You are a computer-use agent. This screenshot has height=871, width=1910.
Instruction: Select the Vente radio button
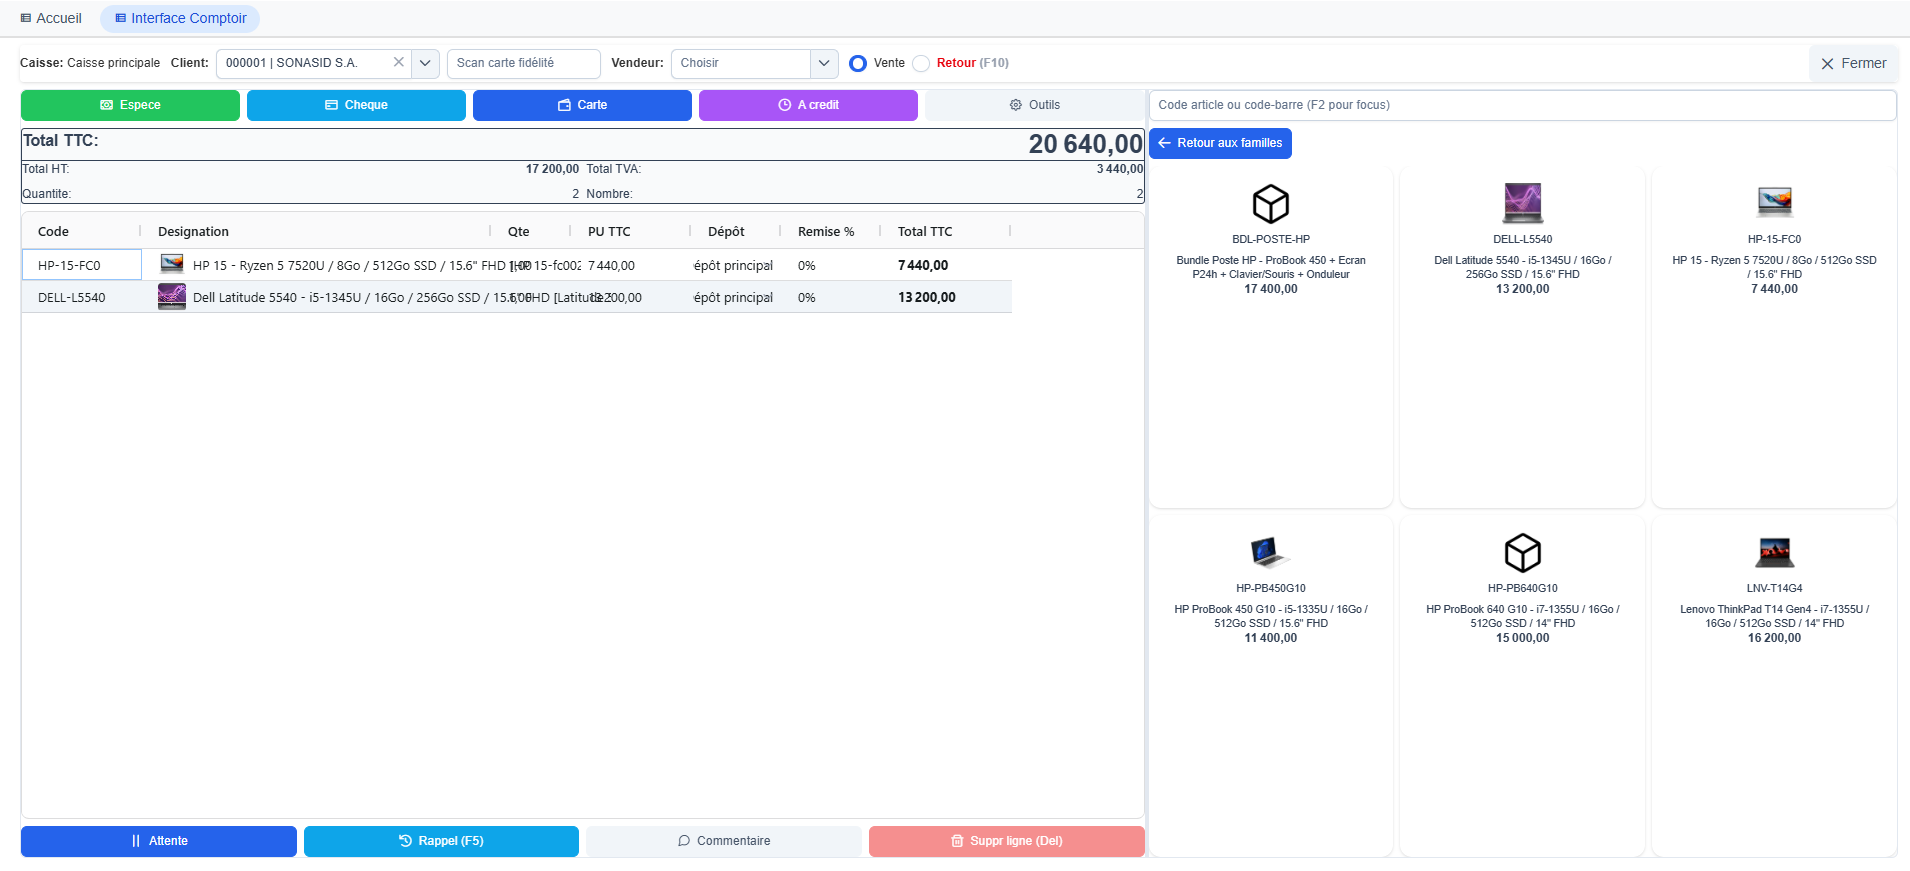pyautogui.click(x=858, y=63)
